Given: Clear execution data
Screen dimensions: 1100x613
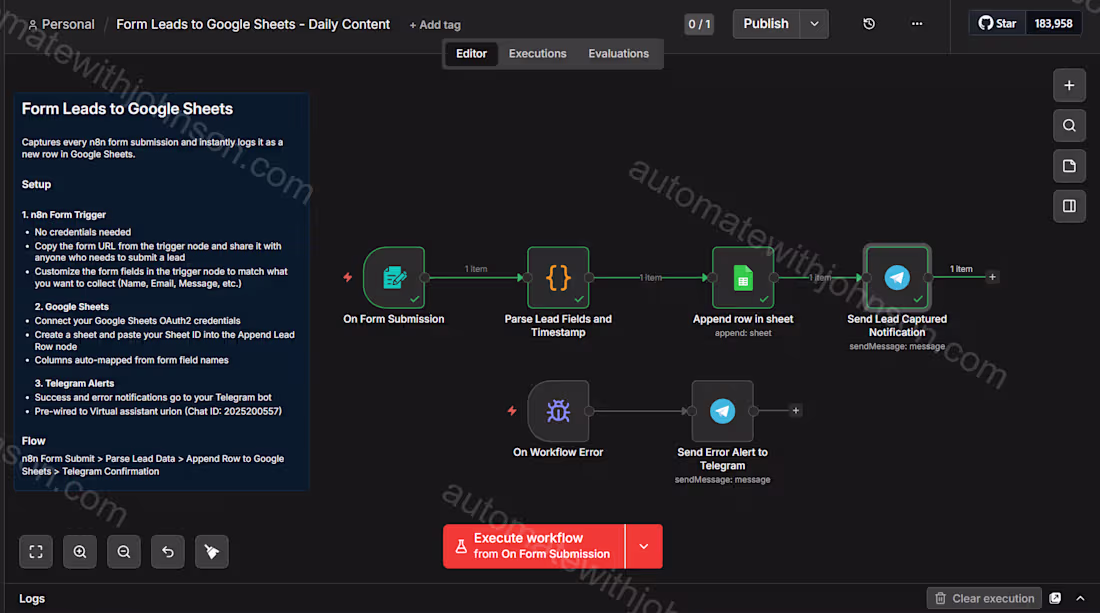Looking at the screenshot, I should 984,598.
